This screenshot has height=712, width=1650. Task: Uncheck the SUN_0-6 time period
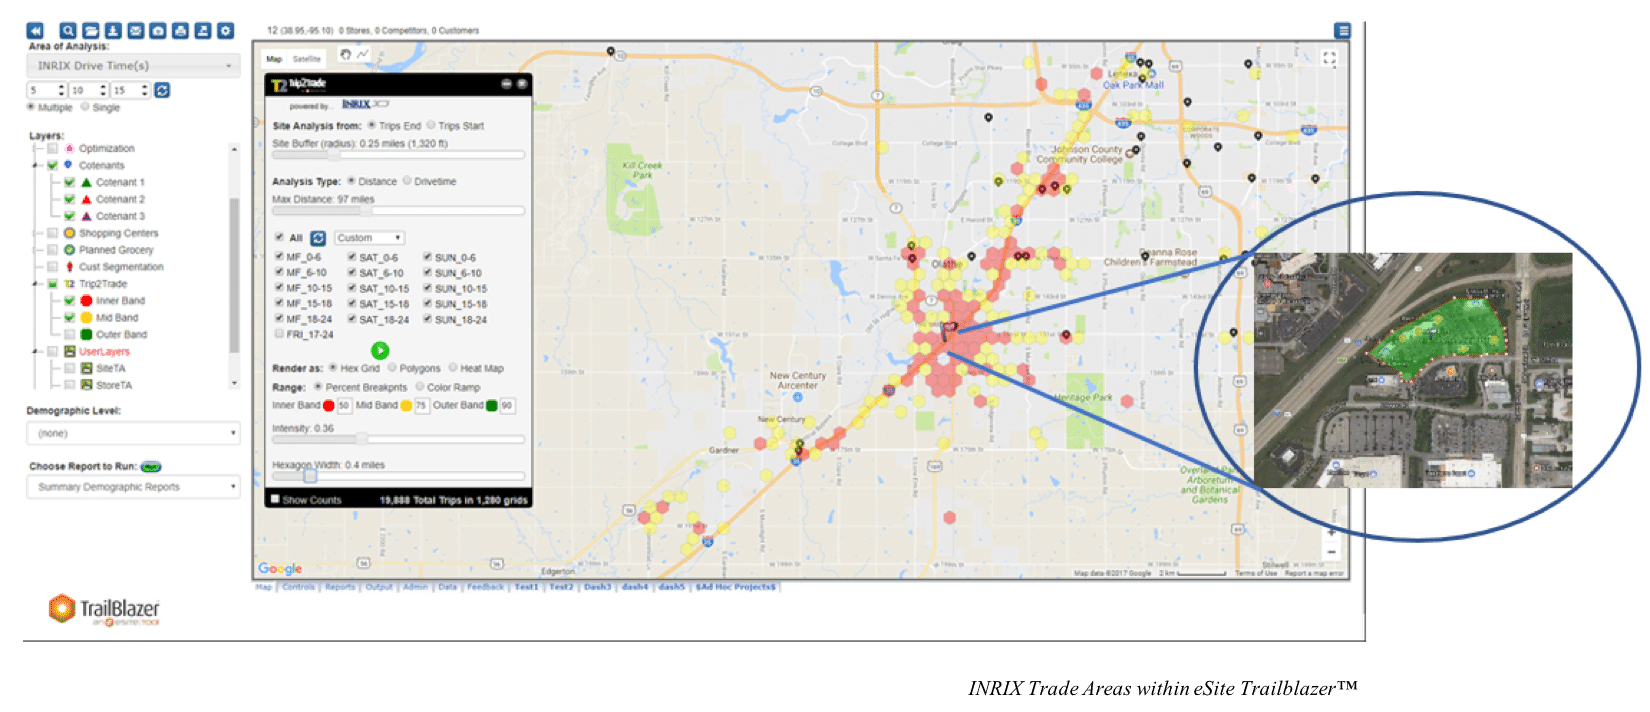427,257
